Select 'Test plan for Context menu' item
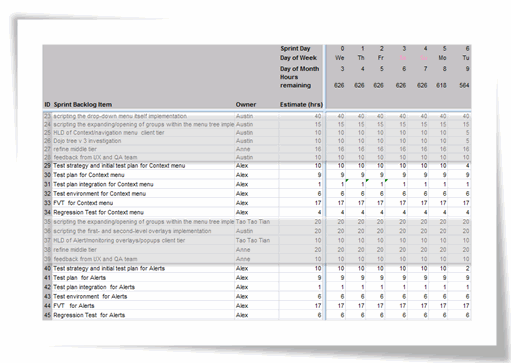 (89, 175)
